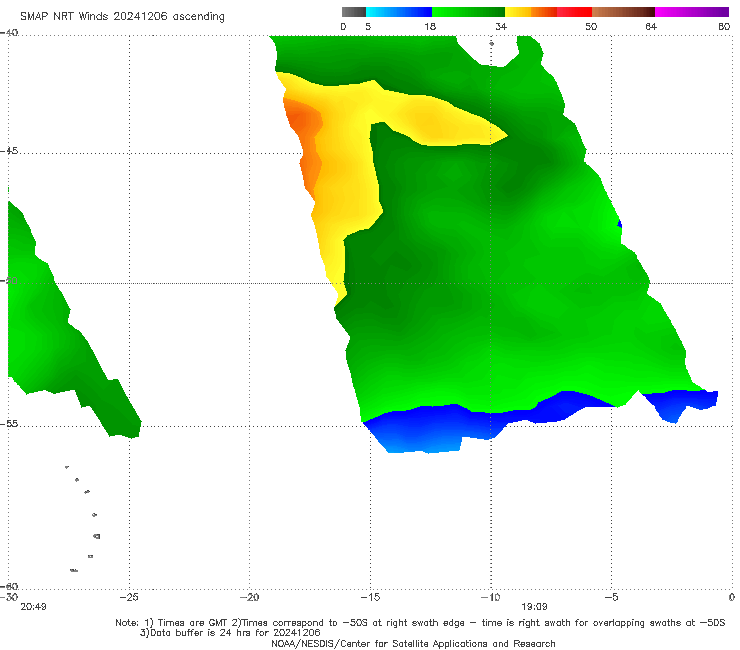Click the colorbar label '64'
740x650 pixels.
[651, 26]
